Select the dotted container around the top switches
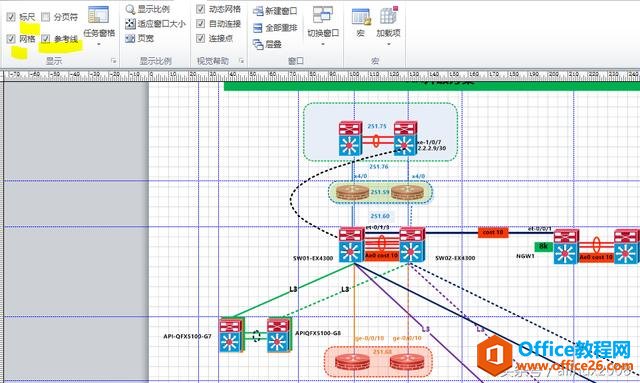640x383 pixels. [x=380, y=131]
